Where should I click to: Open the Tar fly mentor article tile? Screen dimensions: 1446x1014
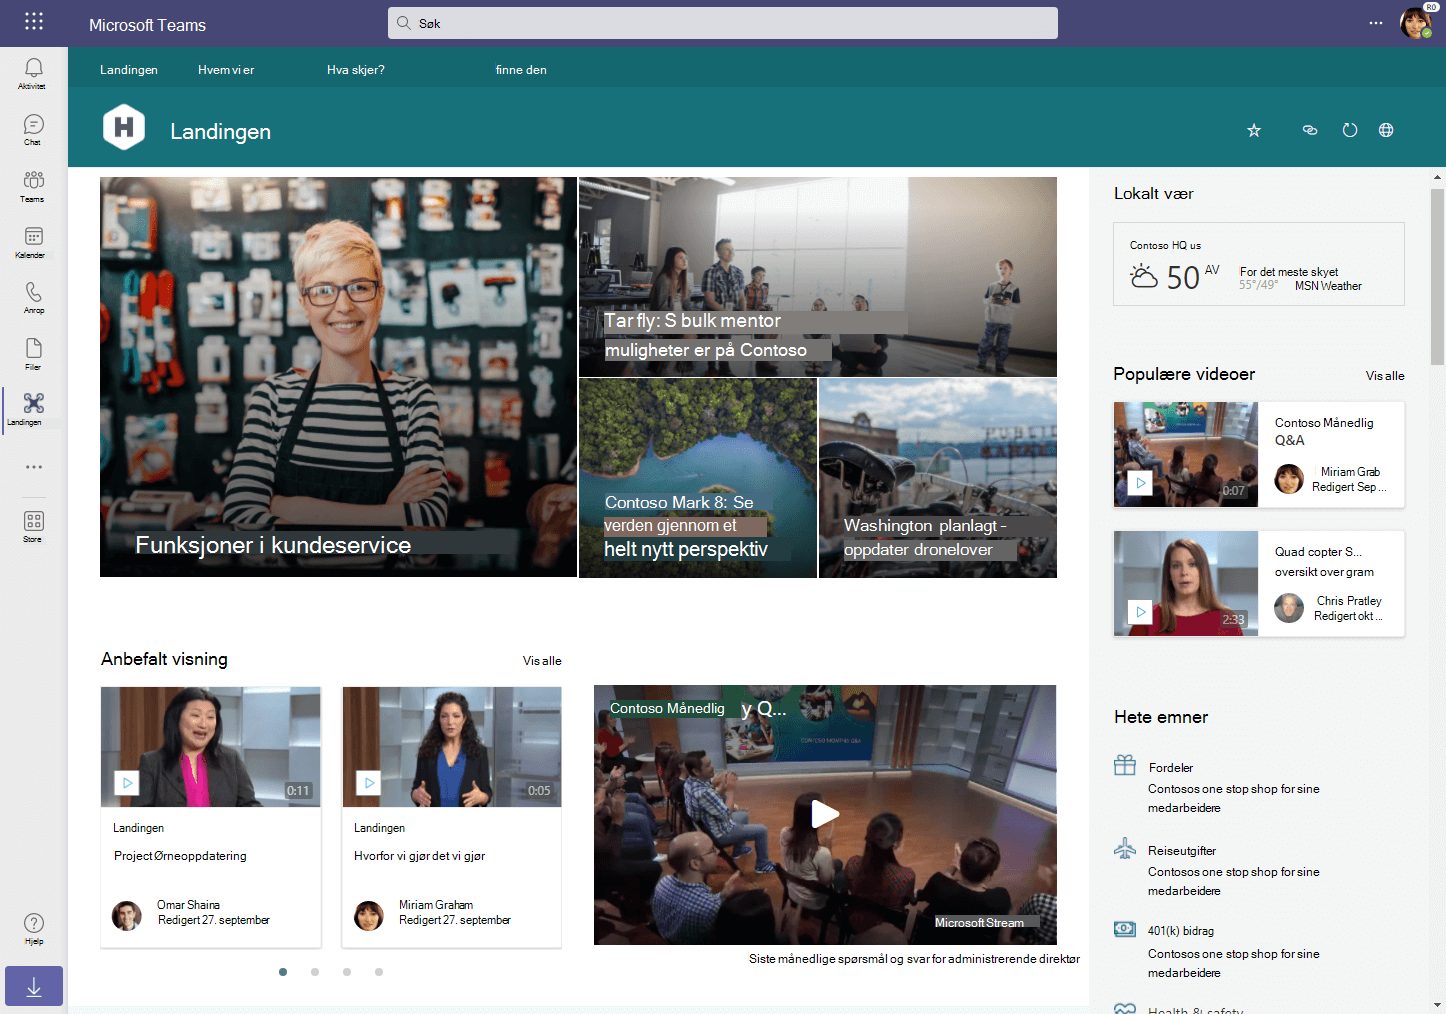(818, 277)
